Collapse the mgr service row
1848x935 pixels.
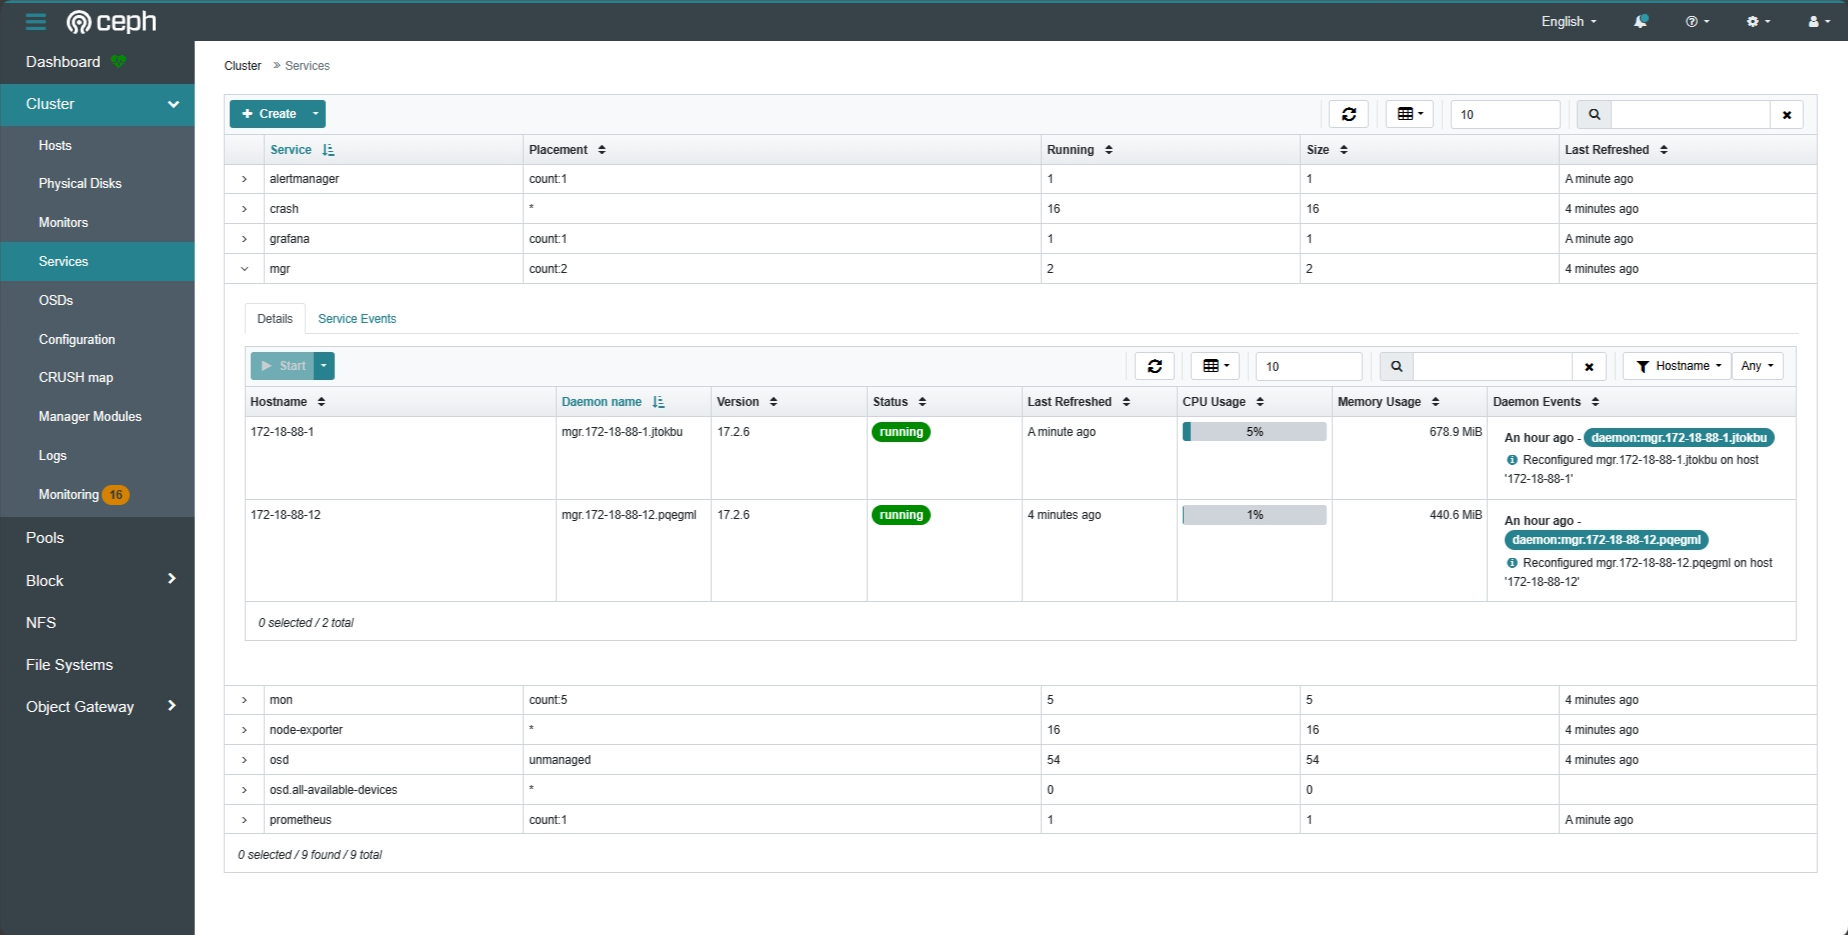point(244,269)
